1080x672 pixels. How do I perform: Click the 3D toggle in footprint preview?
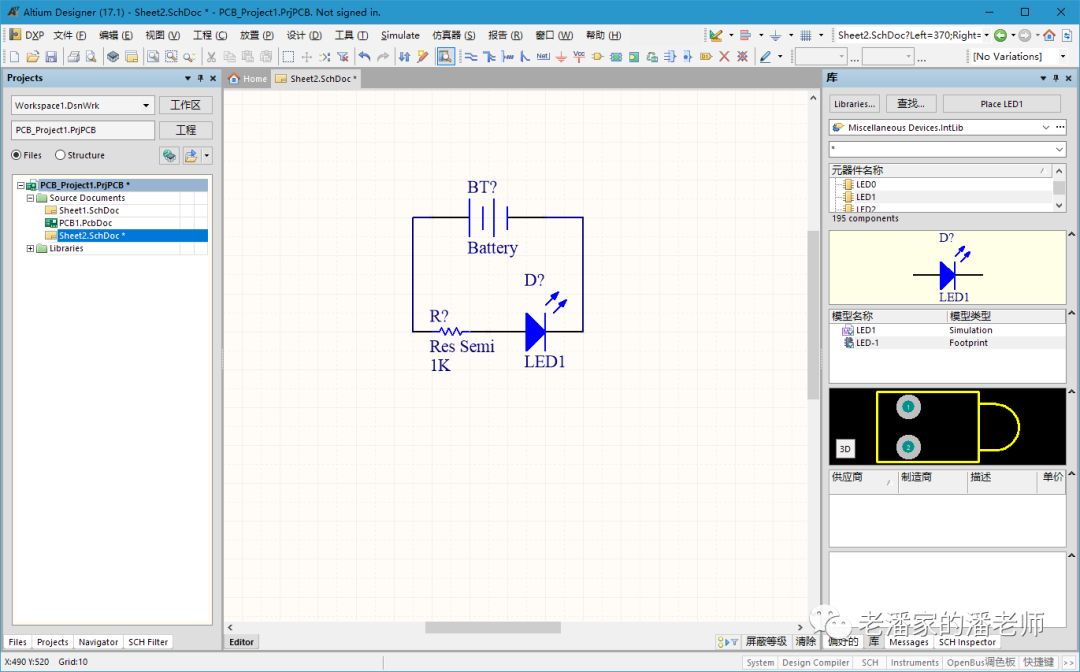coord(845,449)
